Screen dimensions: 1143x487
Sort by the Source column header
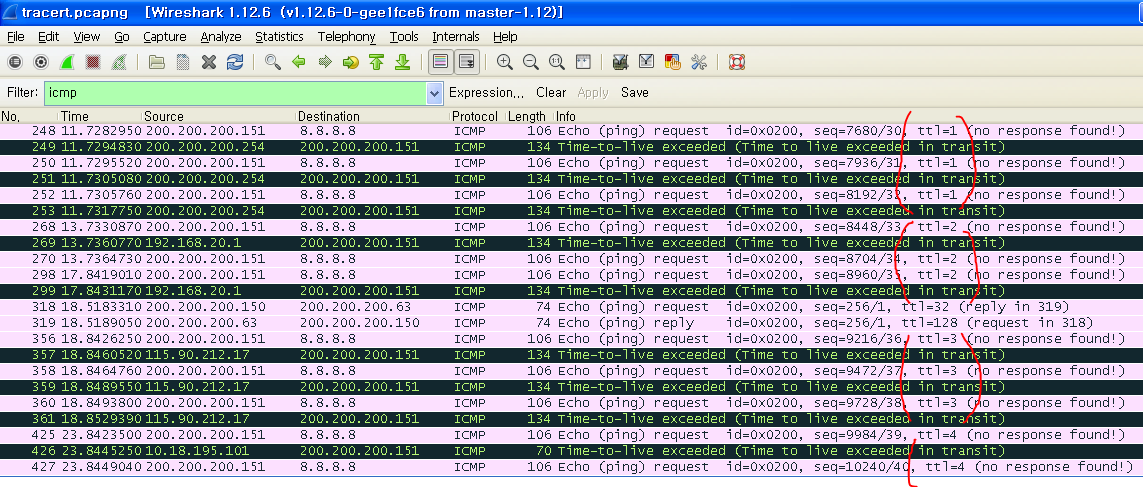pyautogui.click(x=219, y=116)
